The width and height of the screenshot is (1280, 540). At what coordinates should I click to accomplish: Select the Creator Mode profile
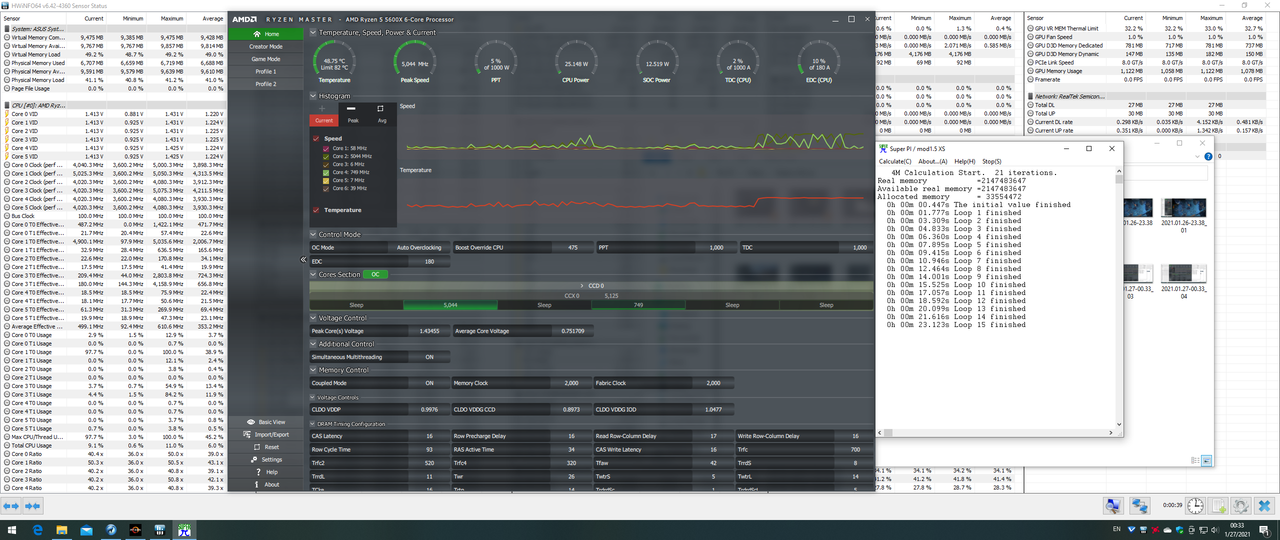click(266, 47)
